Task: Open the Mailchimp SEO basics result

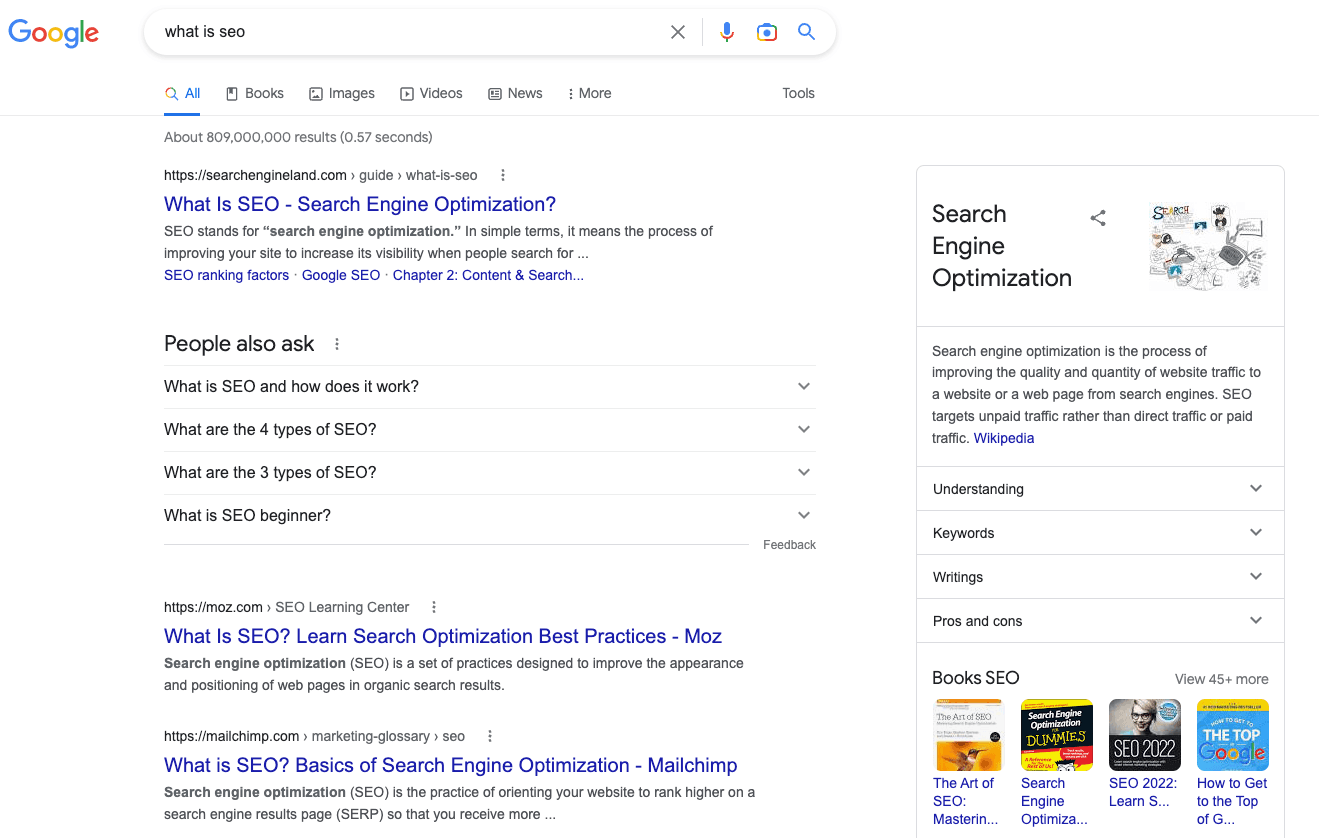Action: pyautogui.click(x=451, y=765)
